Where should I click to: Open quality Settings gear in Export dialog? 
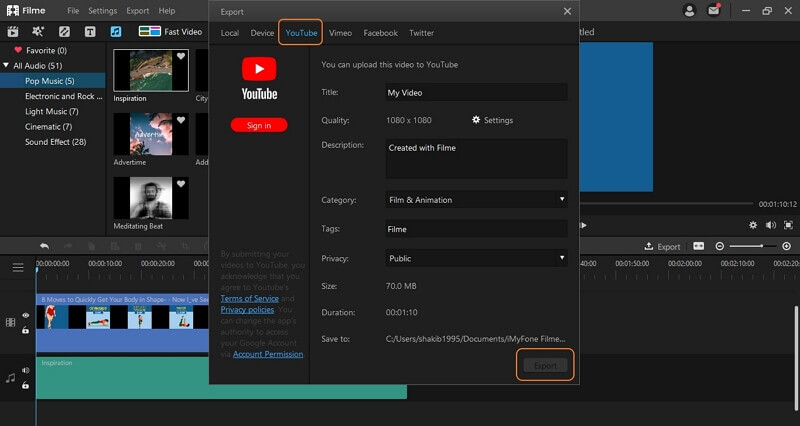pos(492,120)
